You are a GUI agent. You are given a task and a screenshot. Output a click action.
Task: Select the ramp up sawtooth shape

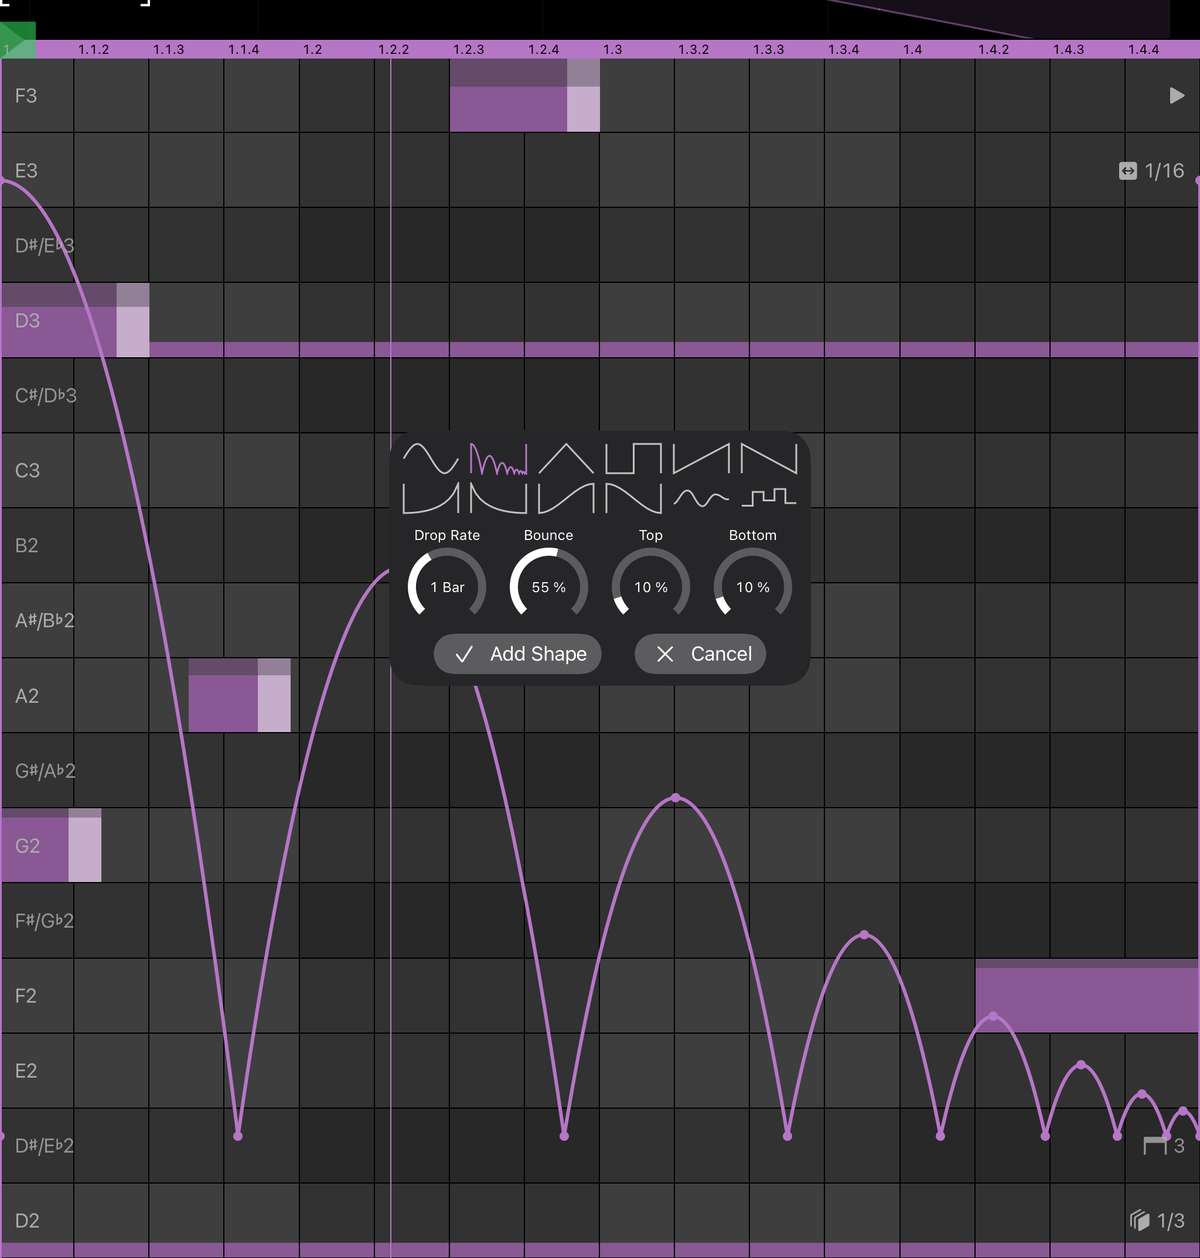[x=701, y=459]
